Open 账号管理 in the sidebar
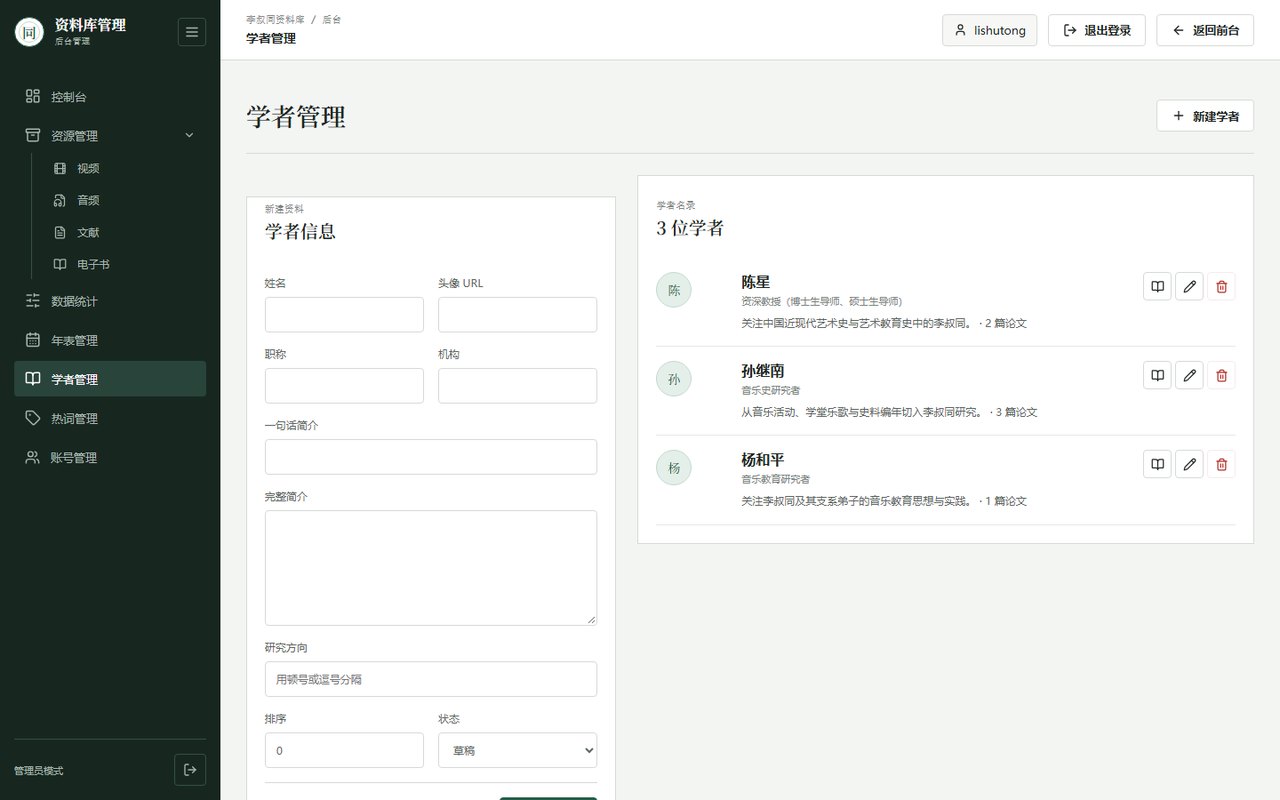 [x=110, y=457]
